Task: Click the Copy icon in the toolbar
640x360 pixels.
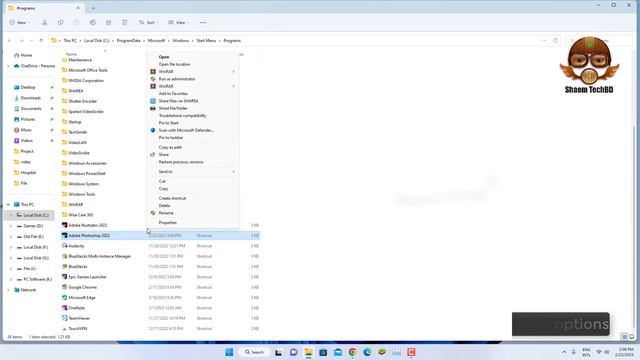Action: coord(60,22)
